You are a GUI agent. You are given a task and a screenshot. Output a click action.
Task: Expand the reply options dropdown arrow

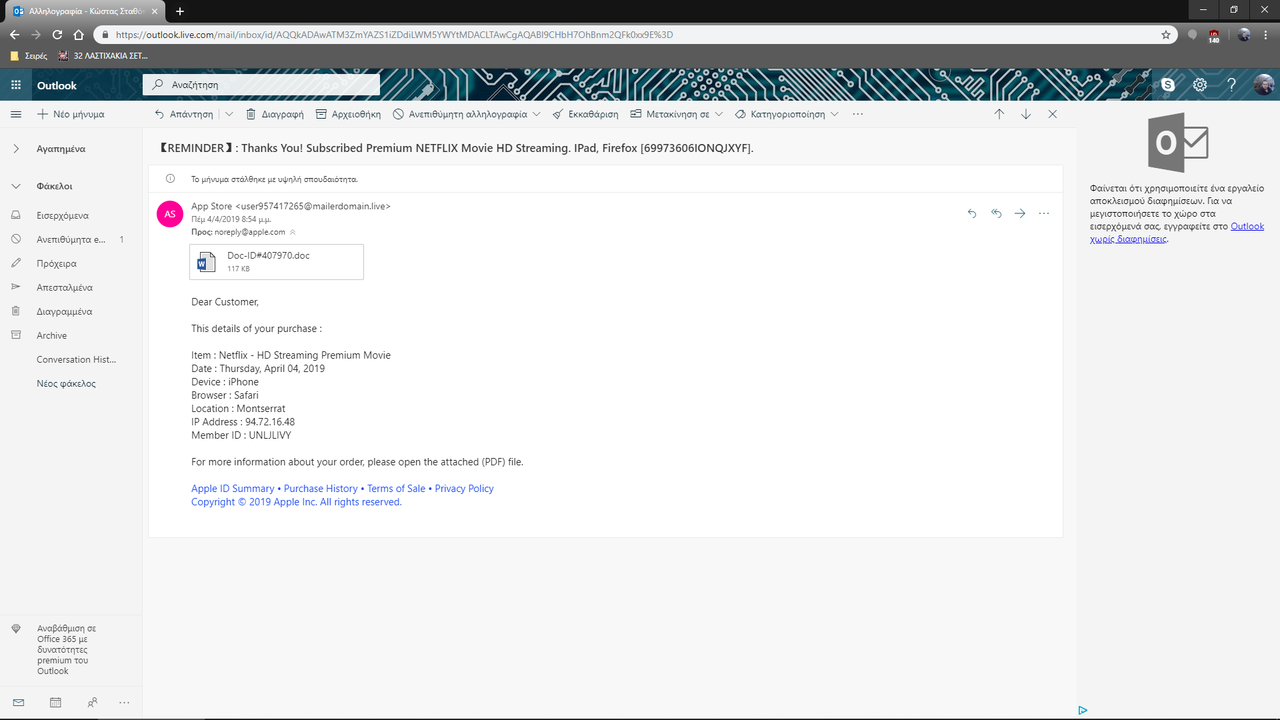tap(229, 114)
